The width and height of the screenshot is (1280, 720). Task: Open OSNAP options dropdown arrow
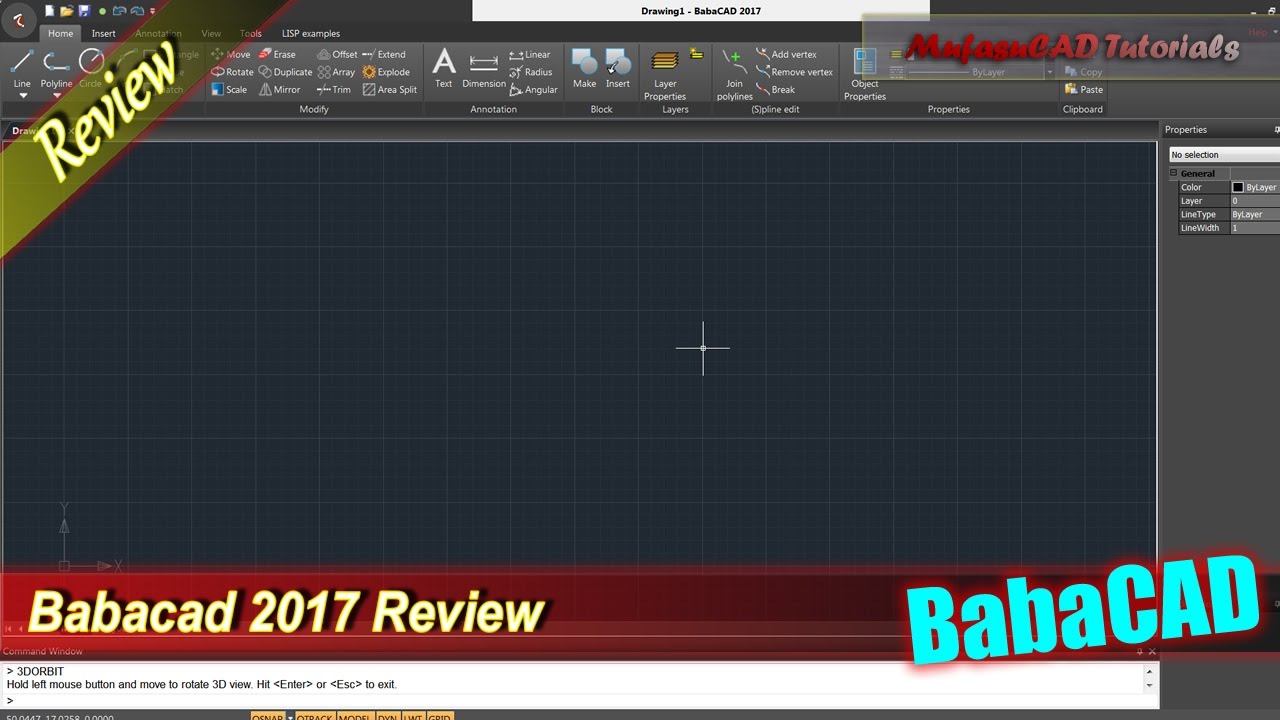pos(290,716)
